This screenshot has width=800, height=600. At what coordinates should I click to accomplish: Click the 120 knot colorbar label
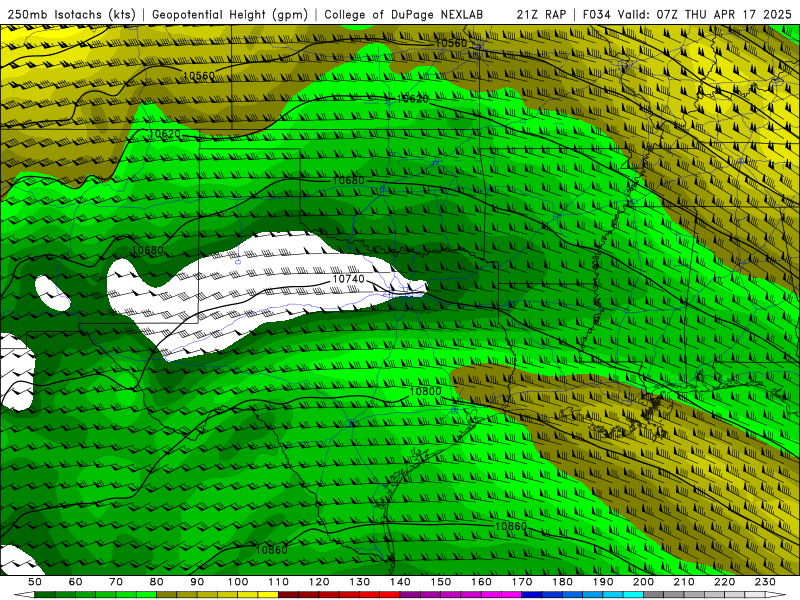click(x=319, y=582)
